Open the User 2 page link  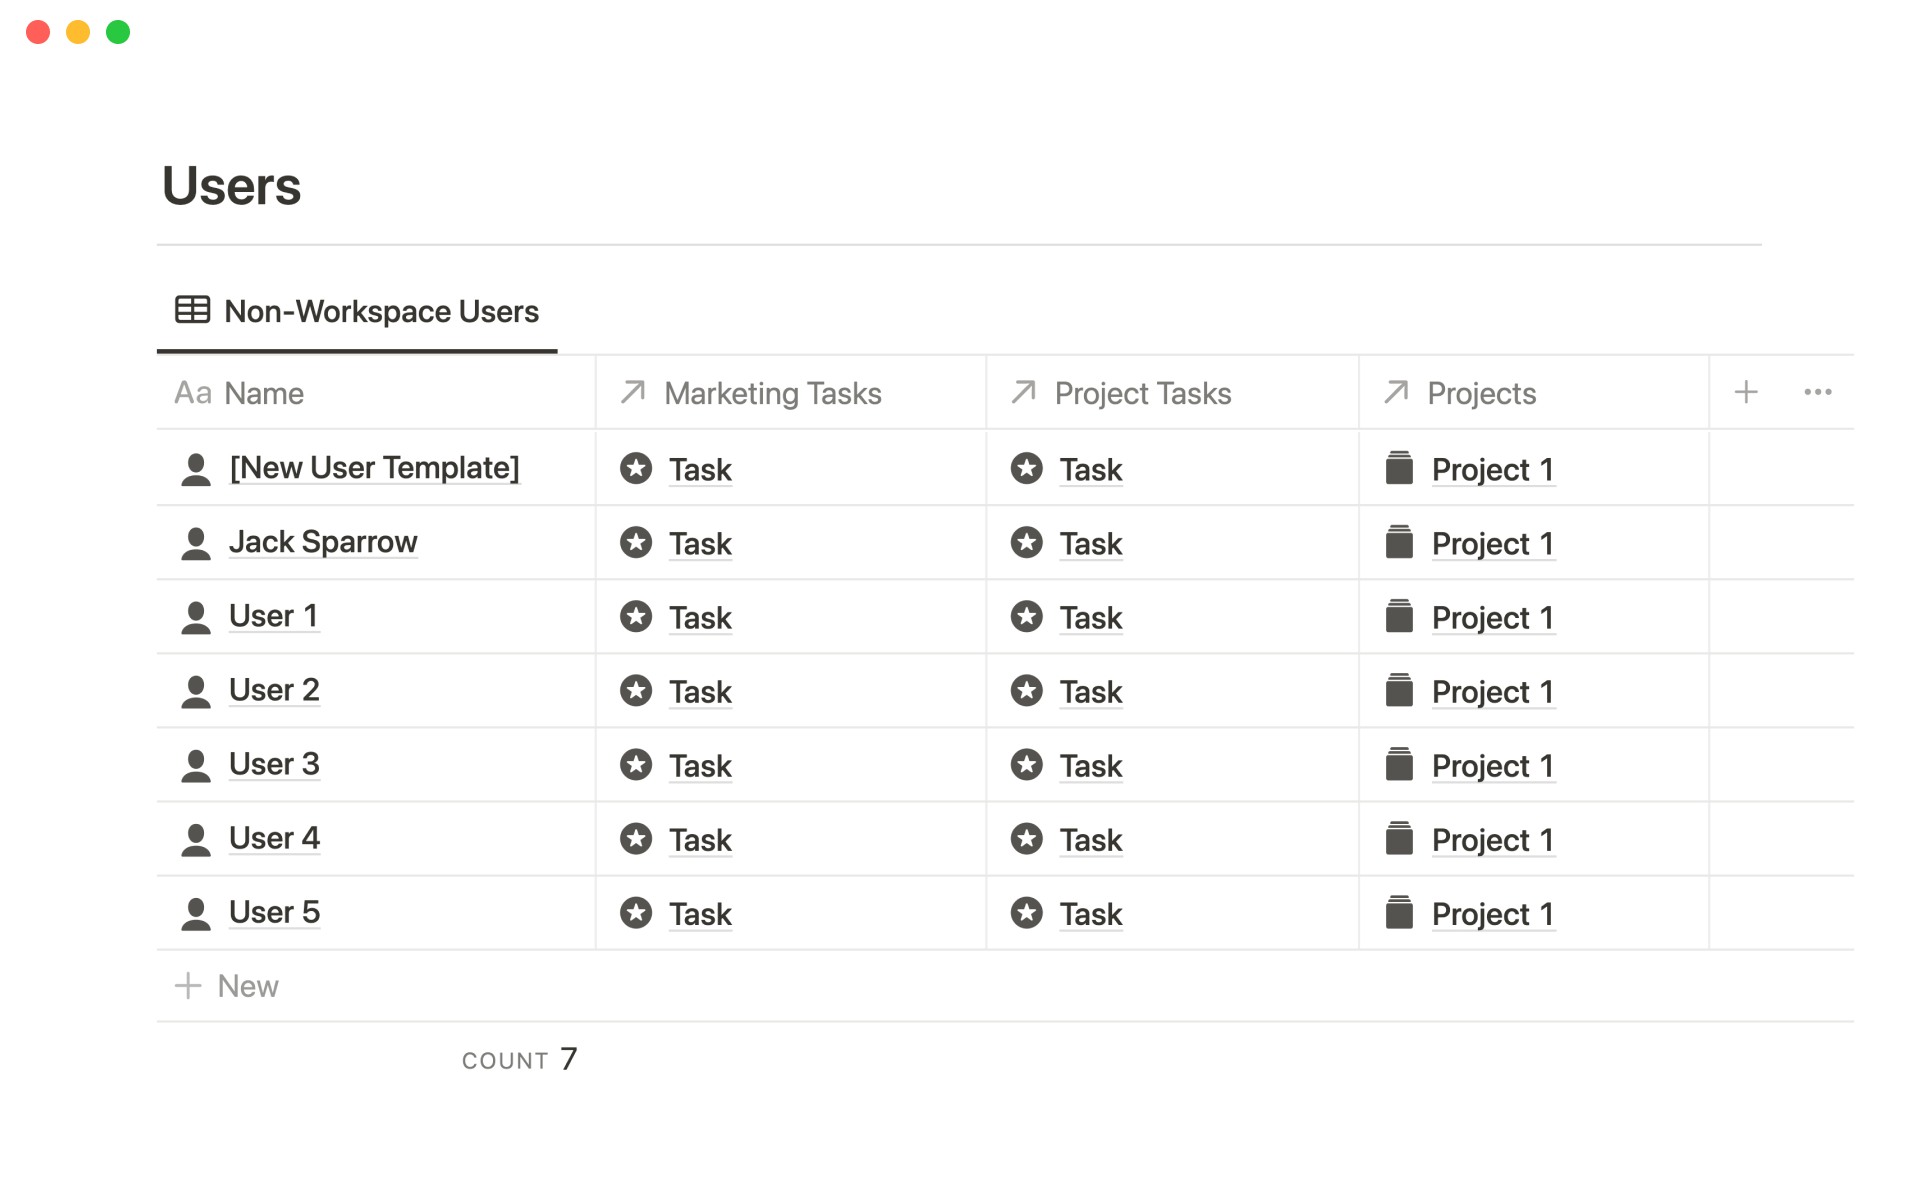(274, 689)
